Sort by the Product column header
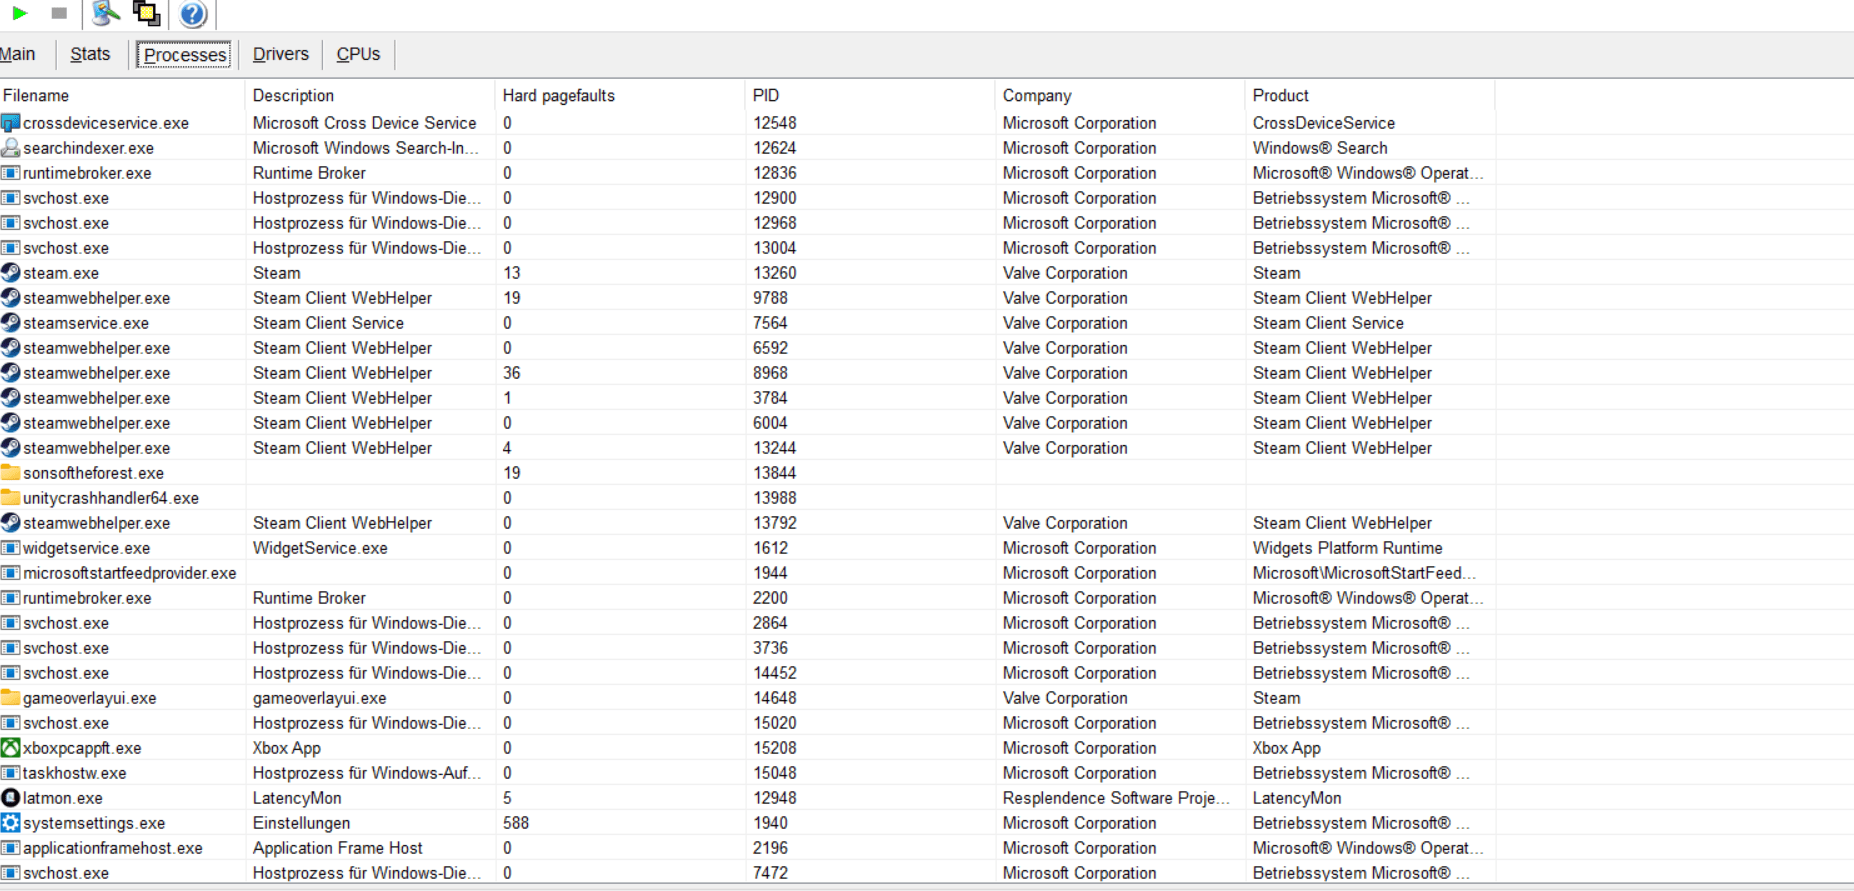 click(1370, 95)
